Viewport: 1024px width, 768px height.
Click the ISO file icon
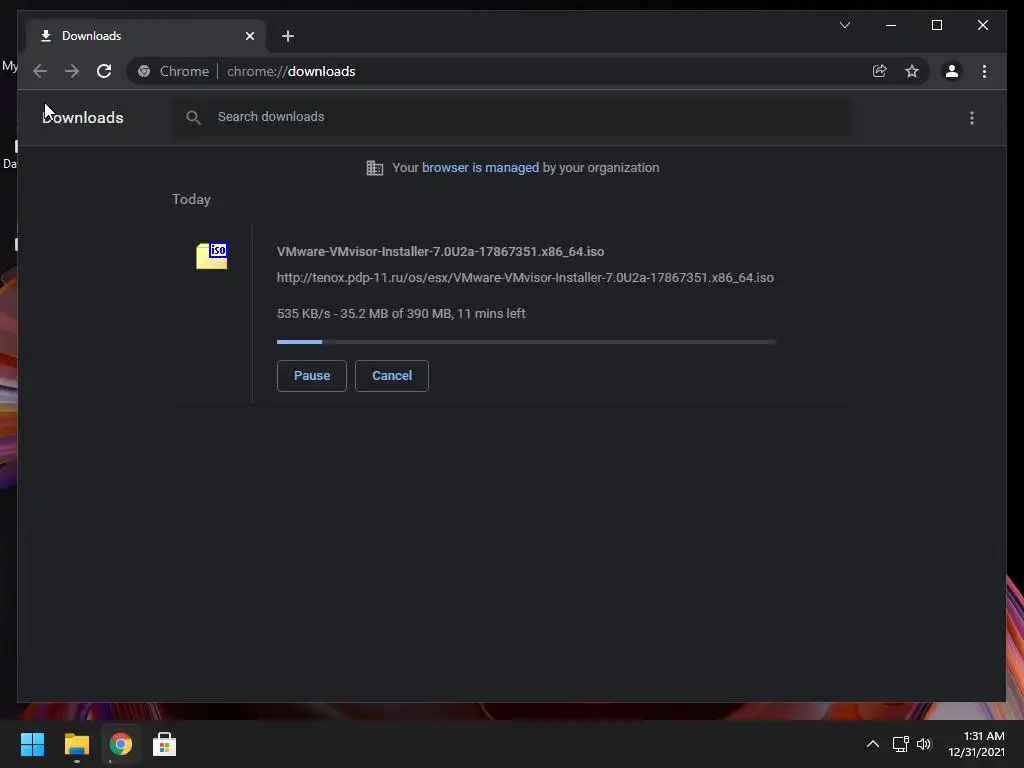[212, 255]
